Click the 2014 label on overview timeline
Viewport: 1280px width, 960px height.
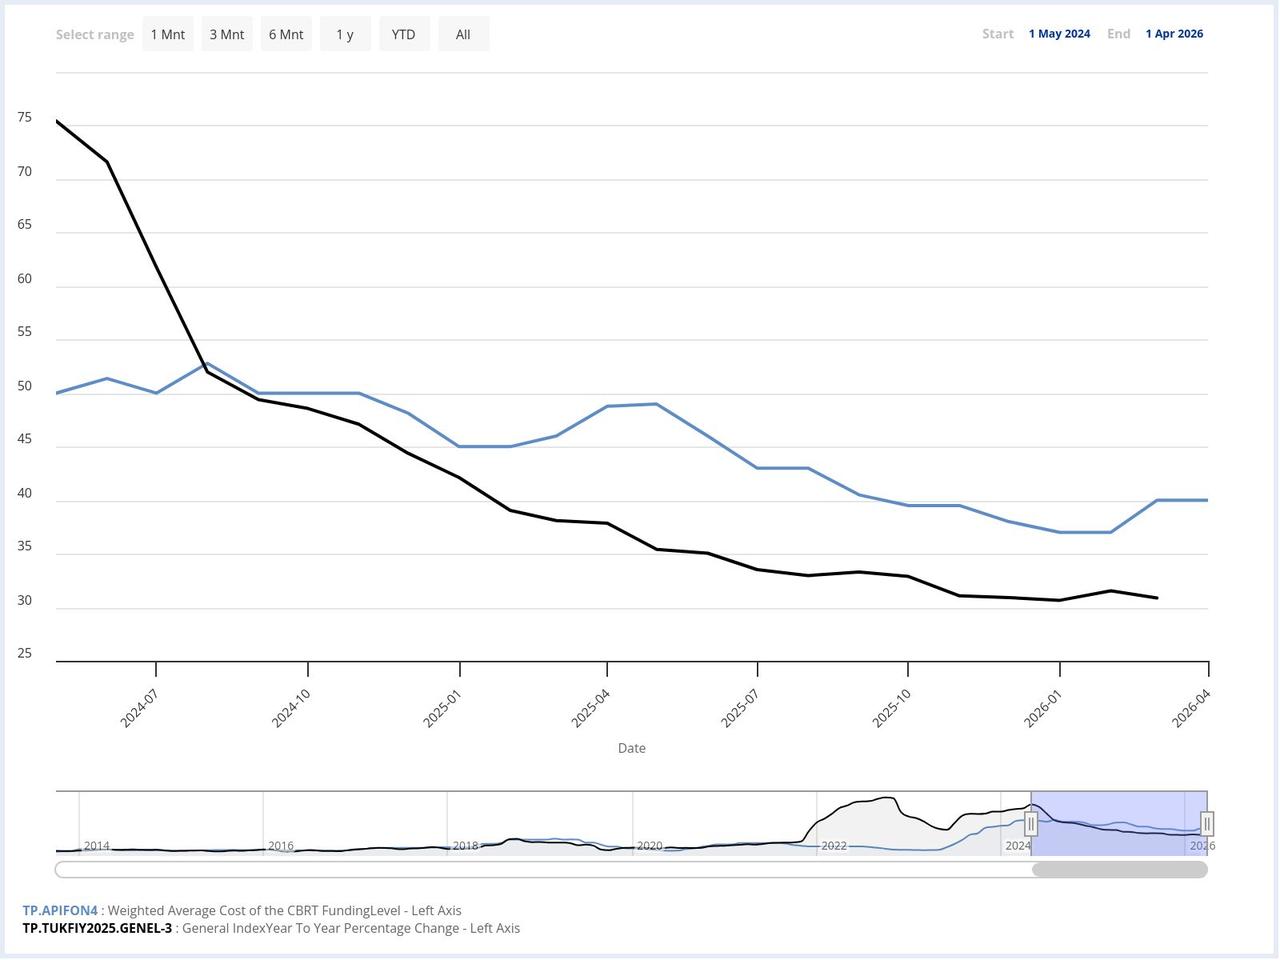pos(96,846)
